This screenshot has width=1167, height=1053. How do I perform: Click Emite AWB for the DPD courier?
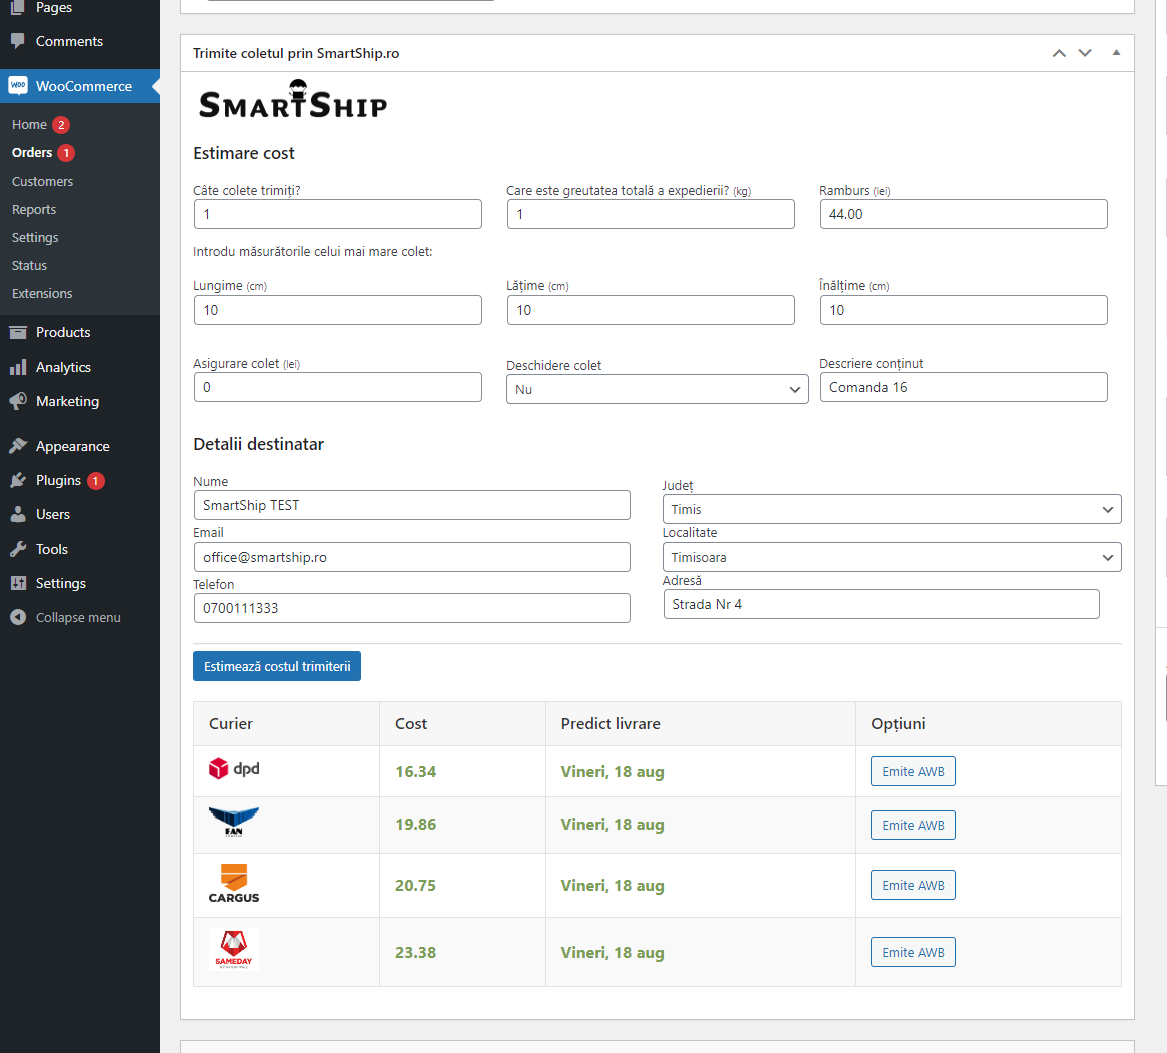pyautogui.click(x=913, y=771)
